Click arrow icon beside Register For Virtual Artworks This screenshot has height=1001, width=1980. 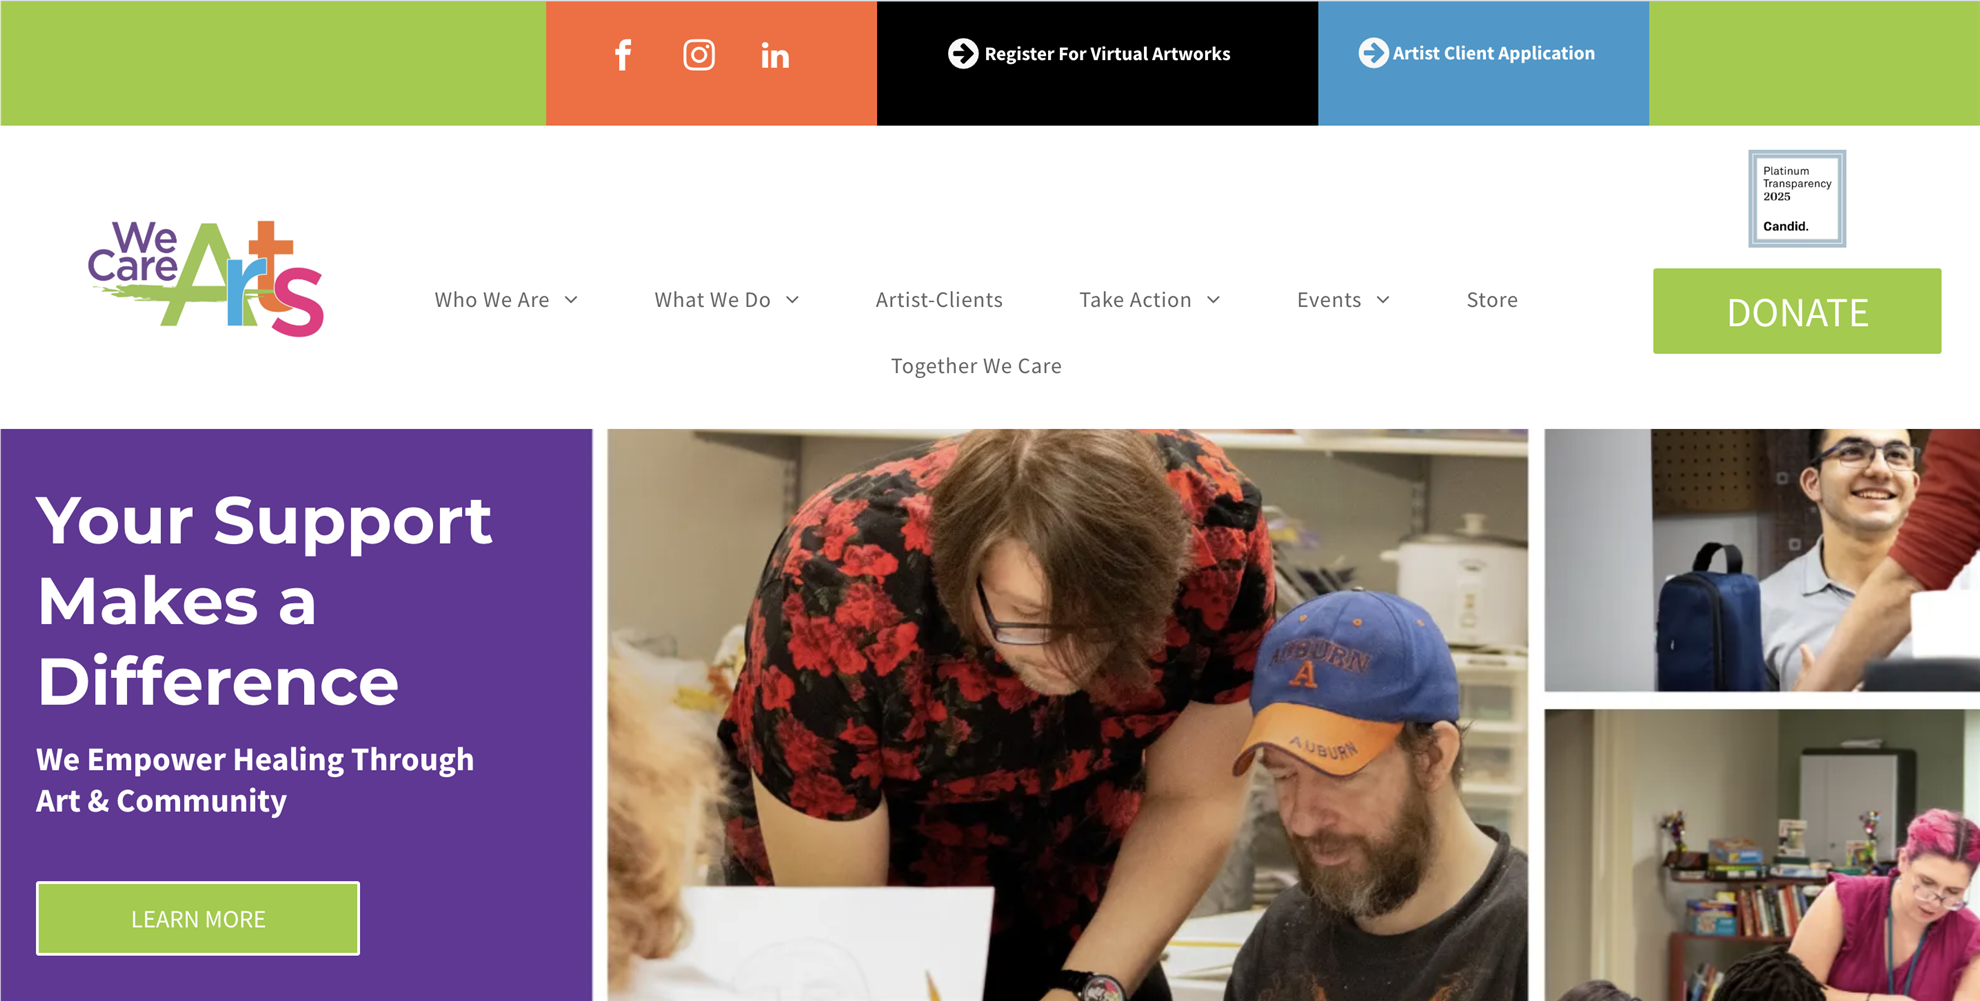pyautogui.click(x=963, y=54)
